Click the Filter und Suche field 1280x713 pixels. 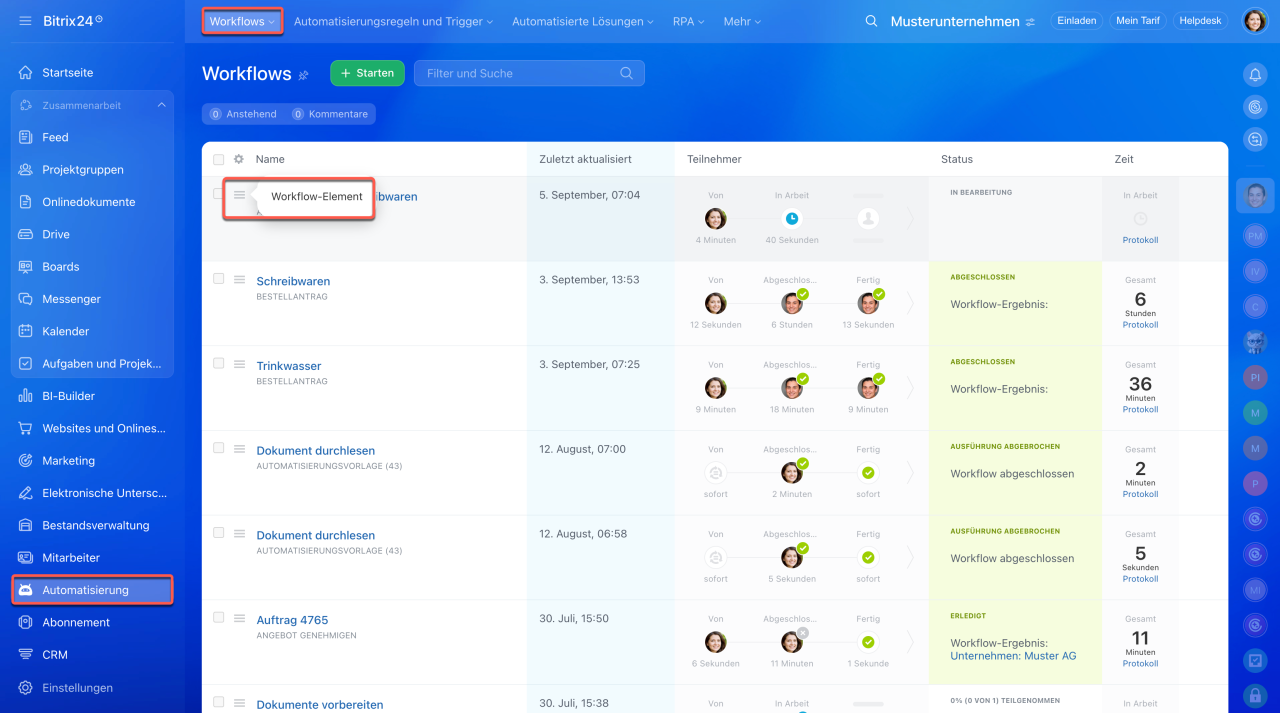(x=529, y=73)
